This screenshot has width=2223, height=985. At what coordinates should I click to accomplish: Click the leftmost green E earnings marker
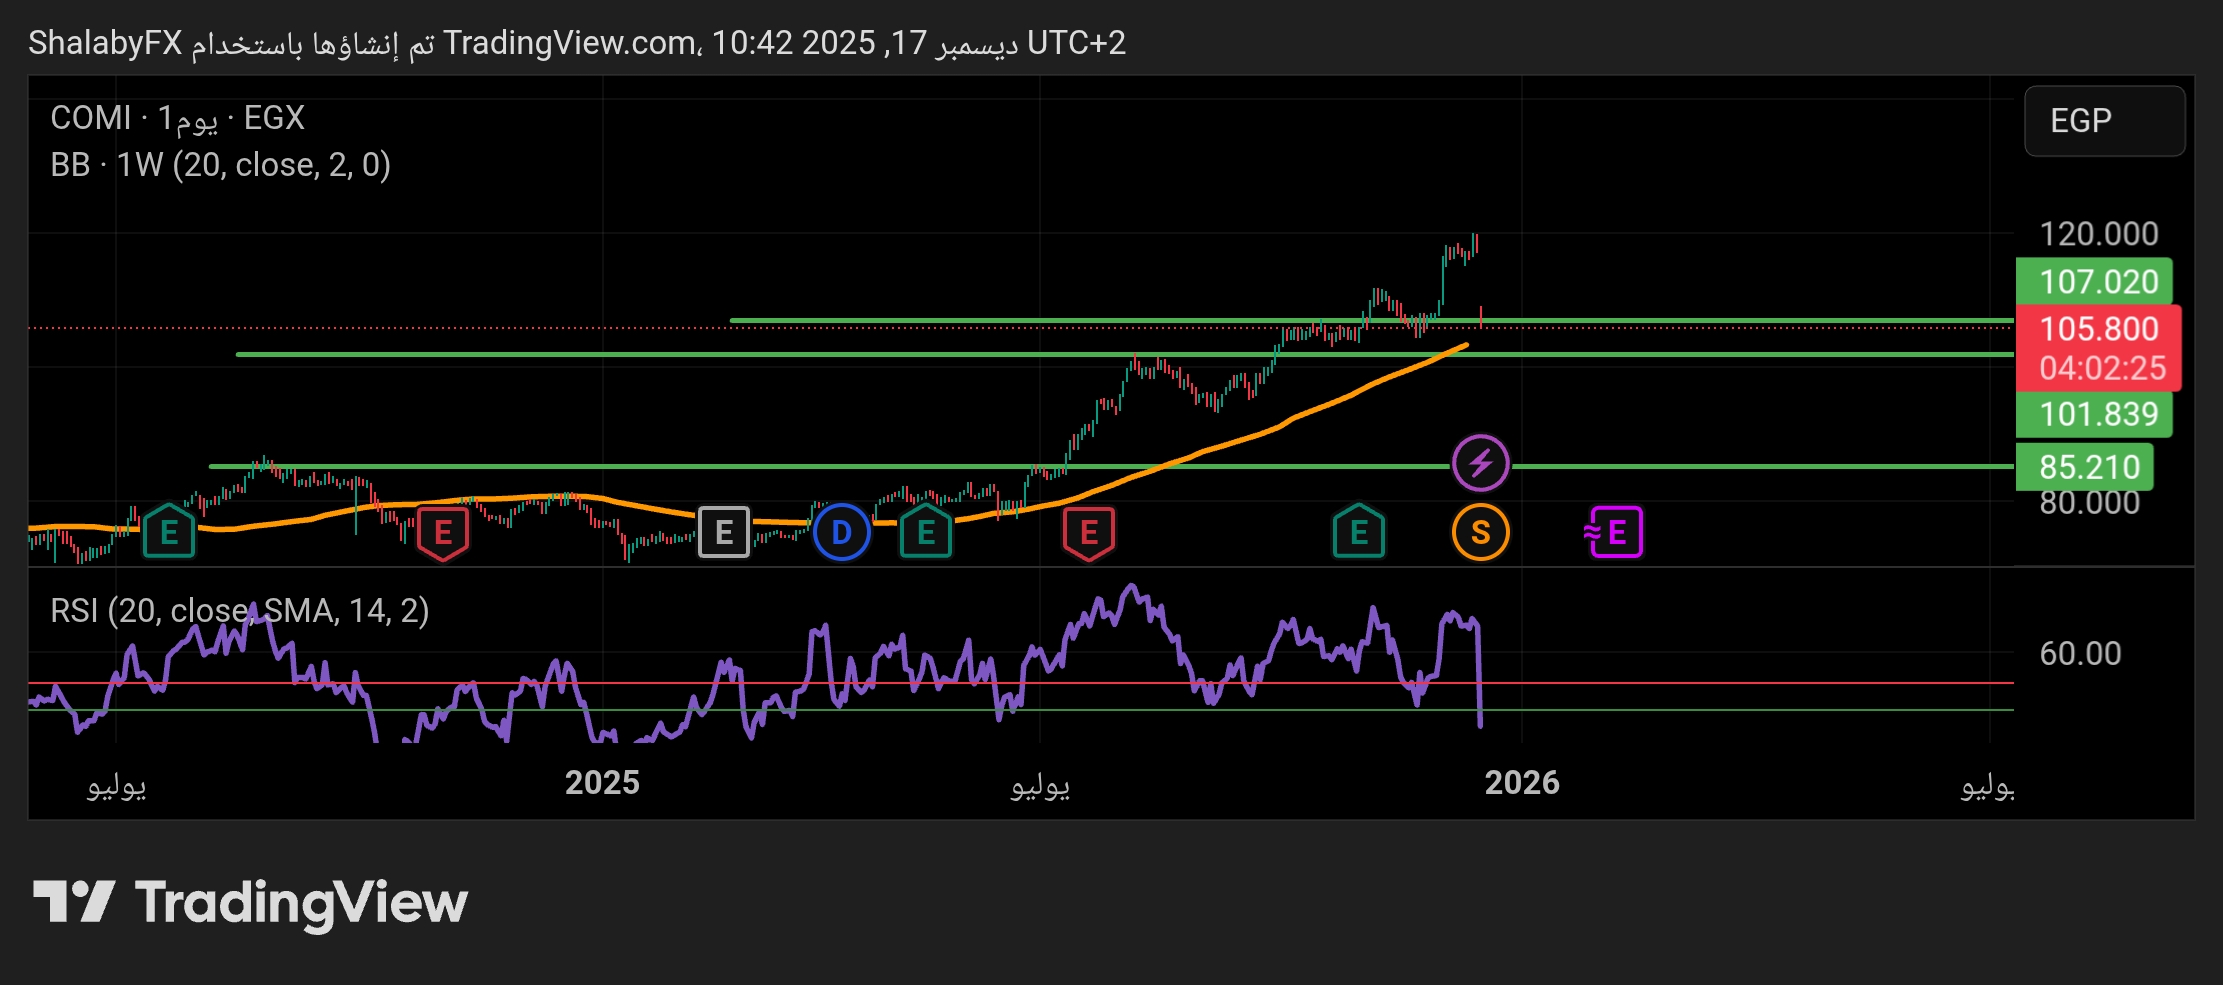pyautogui.click(x=169, y=532)
